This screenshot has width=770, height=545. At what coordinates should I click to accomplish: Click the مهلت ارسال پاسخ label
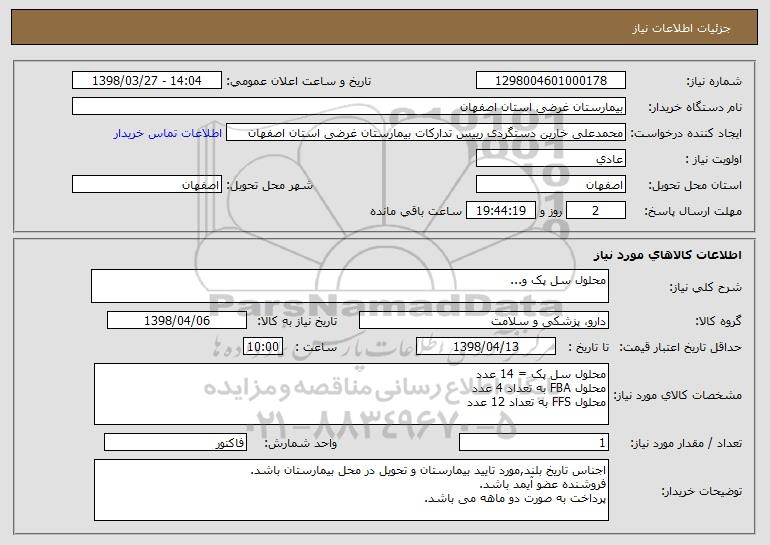[693, 211]
